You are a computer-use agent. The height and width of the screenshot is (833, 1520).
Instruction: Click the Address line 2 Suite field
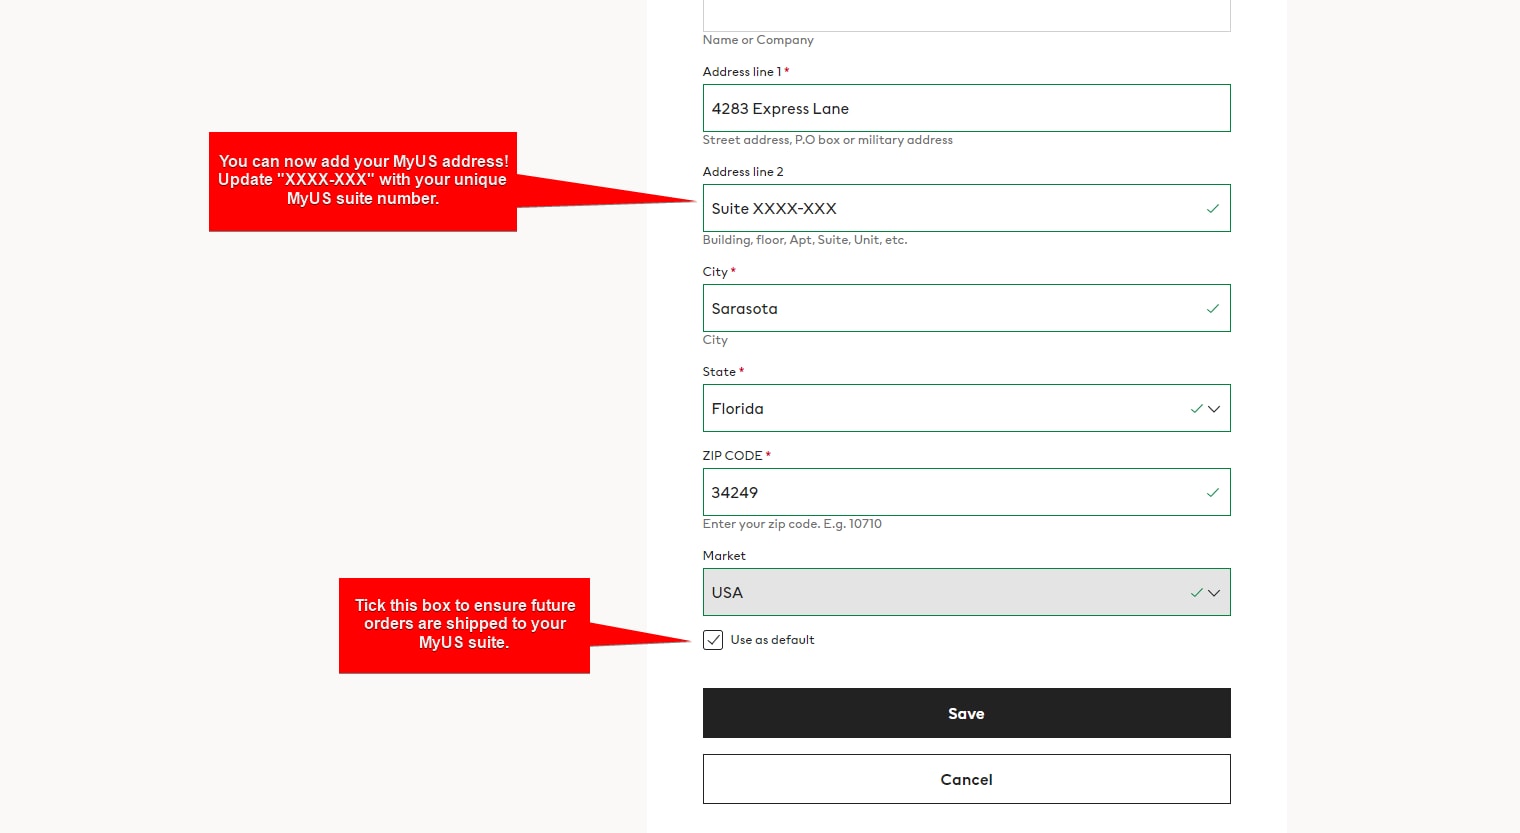(x=966, y=208)
